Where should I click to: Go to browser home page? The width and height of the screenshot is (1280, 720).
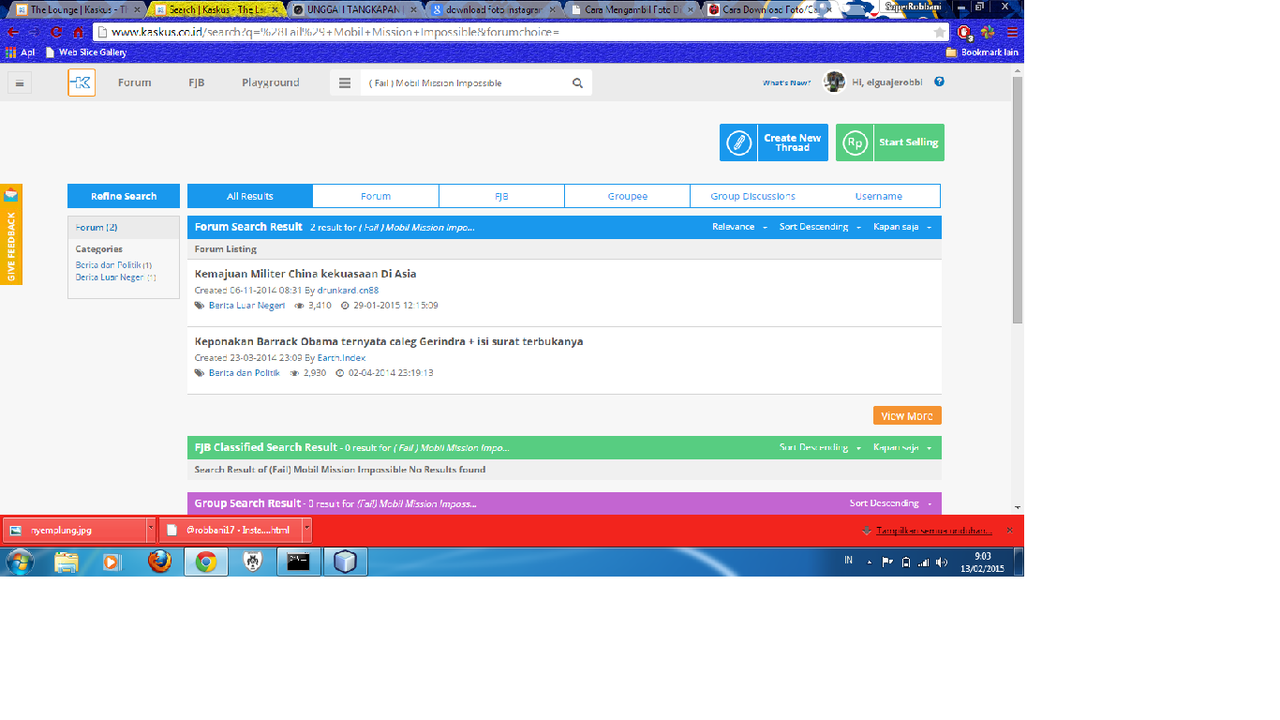78,32
